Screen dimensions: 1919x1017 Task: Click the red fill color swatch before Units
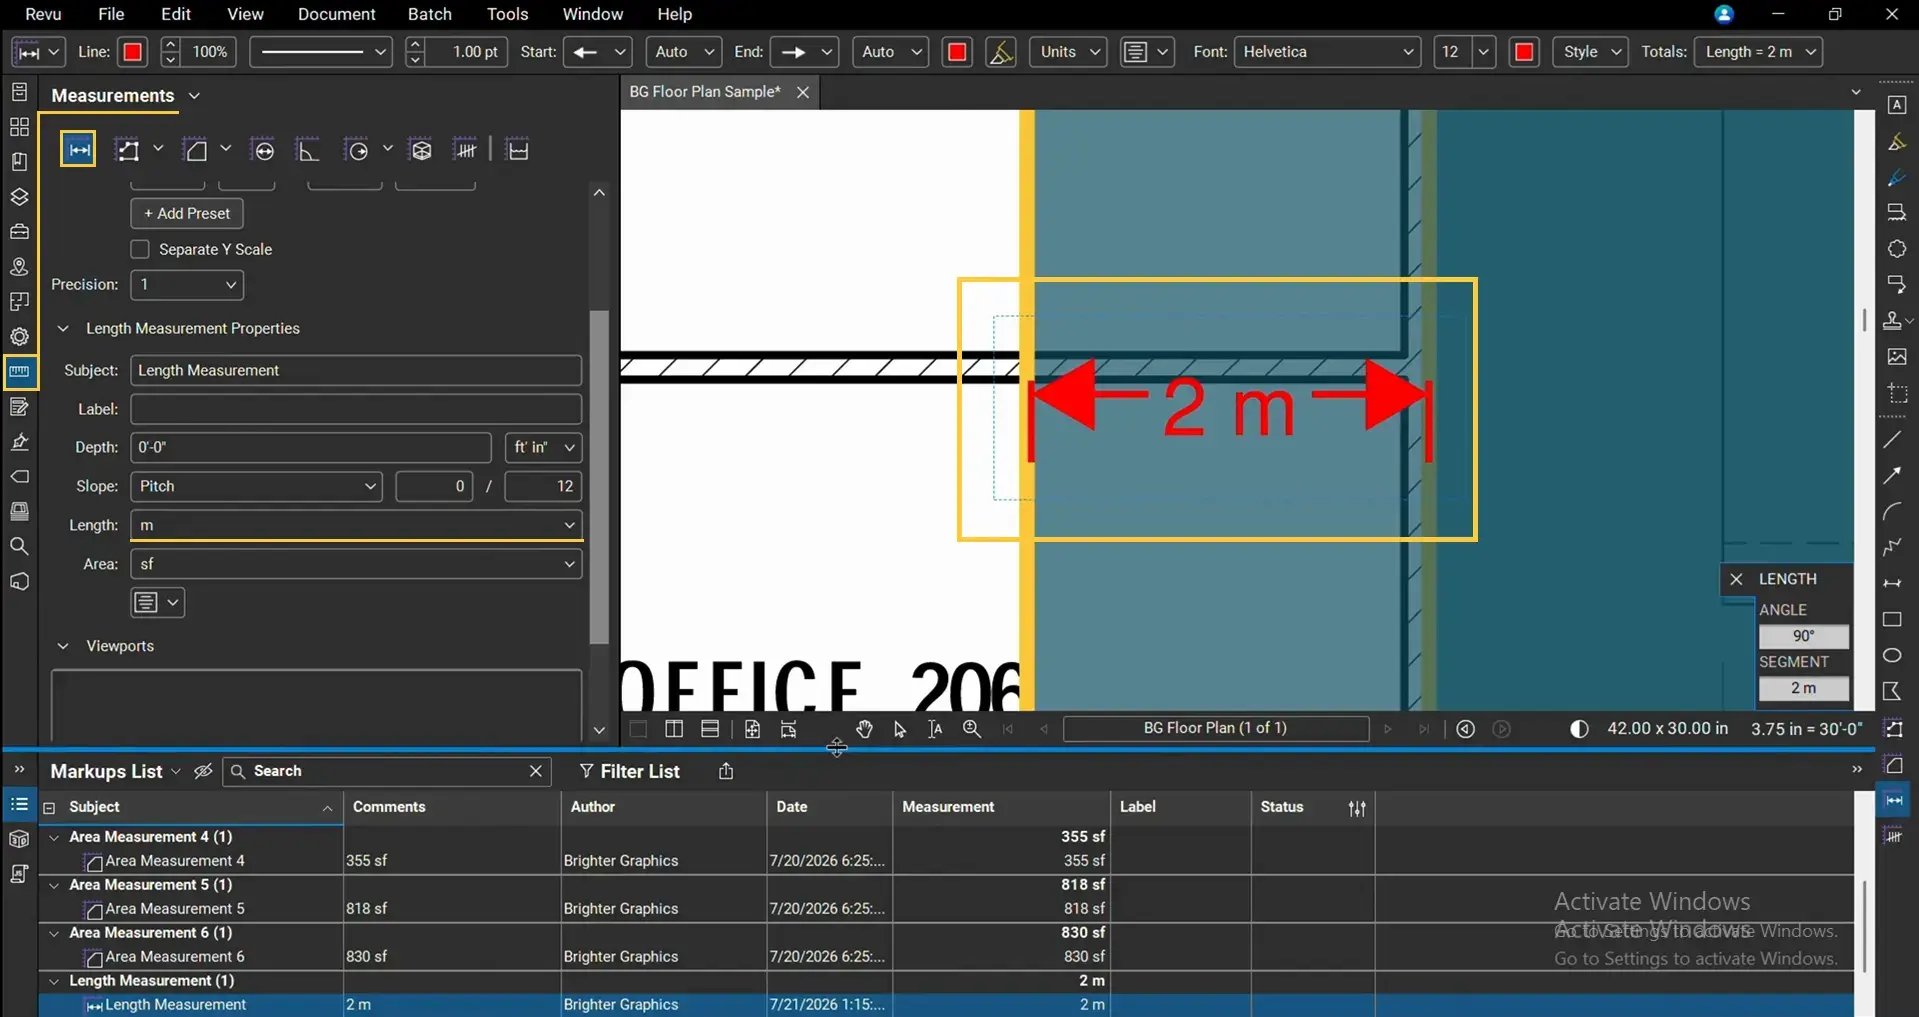[957, 52]
